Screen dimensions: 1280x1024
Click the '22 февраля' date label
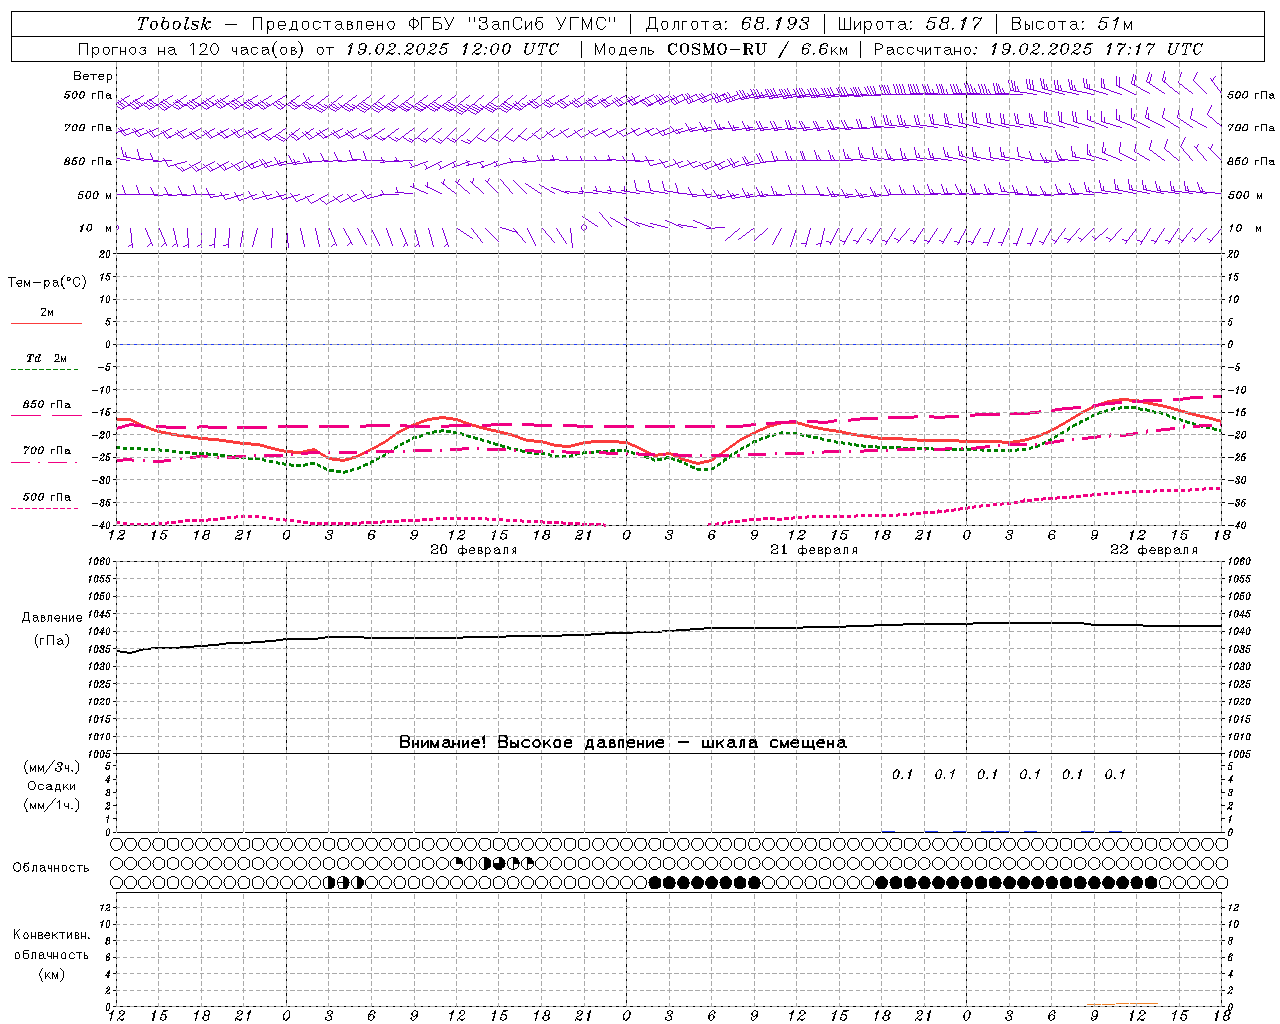coord(1154,550)
